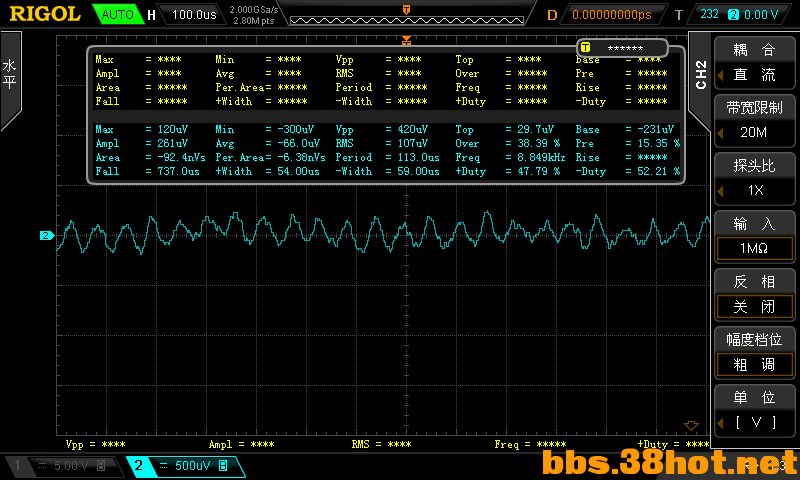
Task: Click the bottom bar RMS = **** readout
Action: point(381,444)
